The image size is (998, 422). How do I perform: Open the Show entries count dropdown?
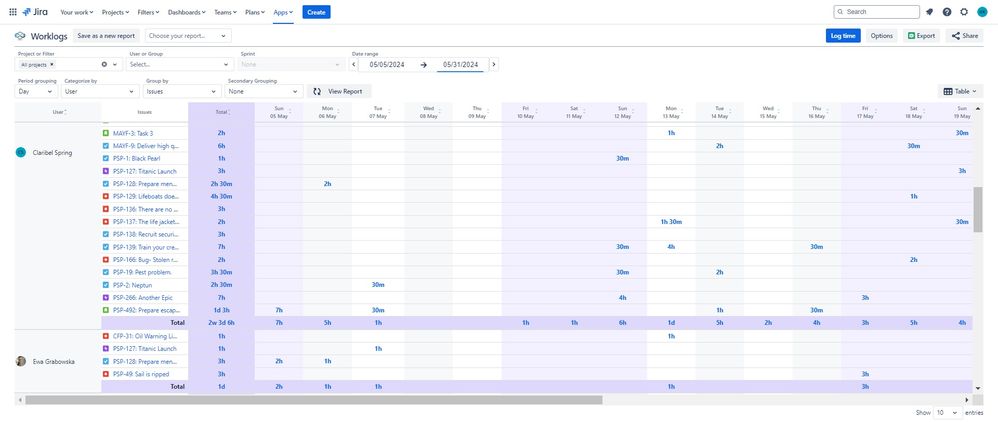pyautogui.click(x=947, y=412)
